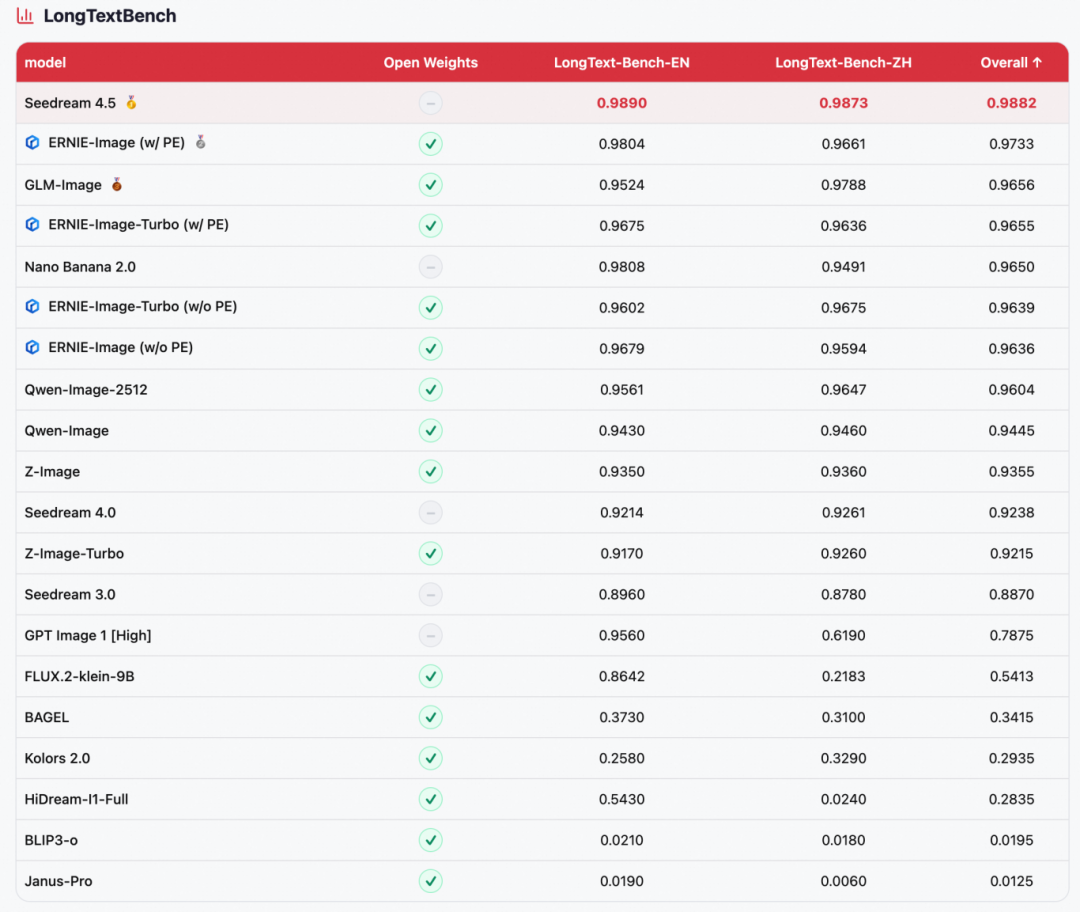Click the blue logo beside ERNIE-Image-Turbo (w/o PE)
This screenshot has width=1080, height=912.
tap(32, 307)
